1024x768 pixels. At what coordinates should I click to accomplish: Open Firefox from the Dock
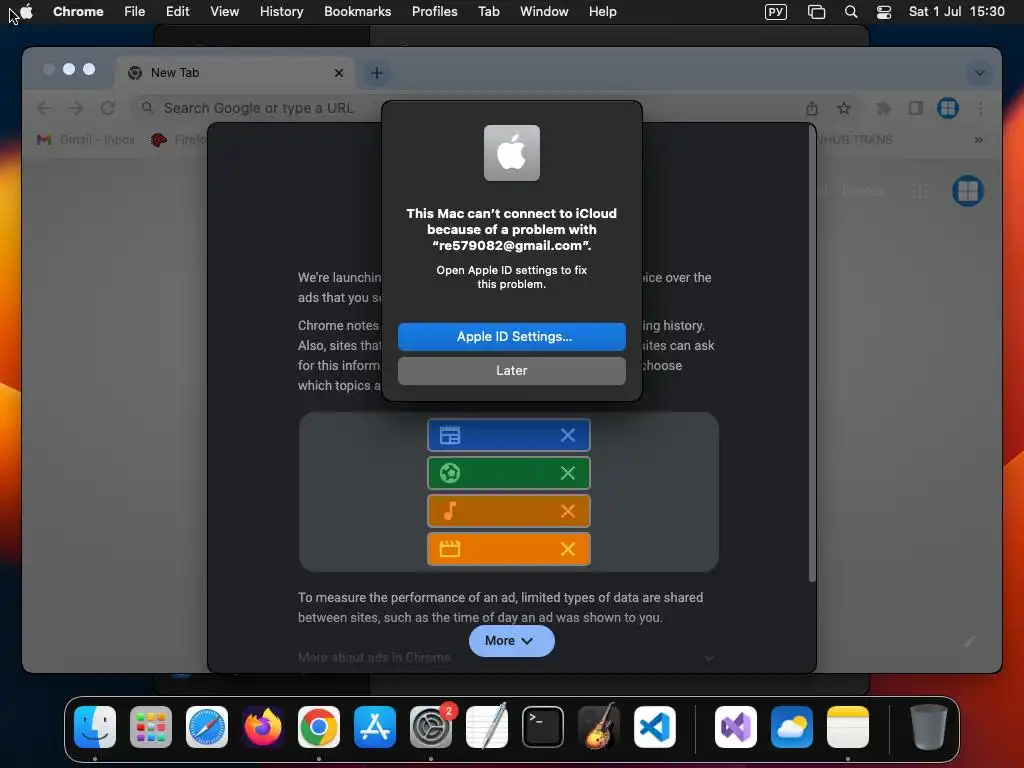pyautogui.click(x=263, y=727)
